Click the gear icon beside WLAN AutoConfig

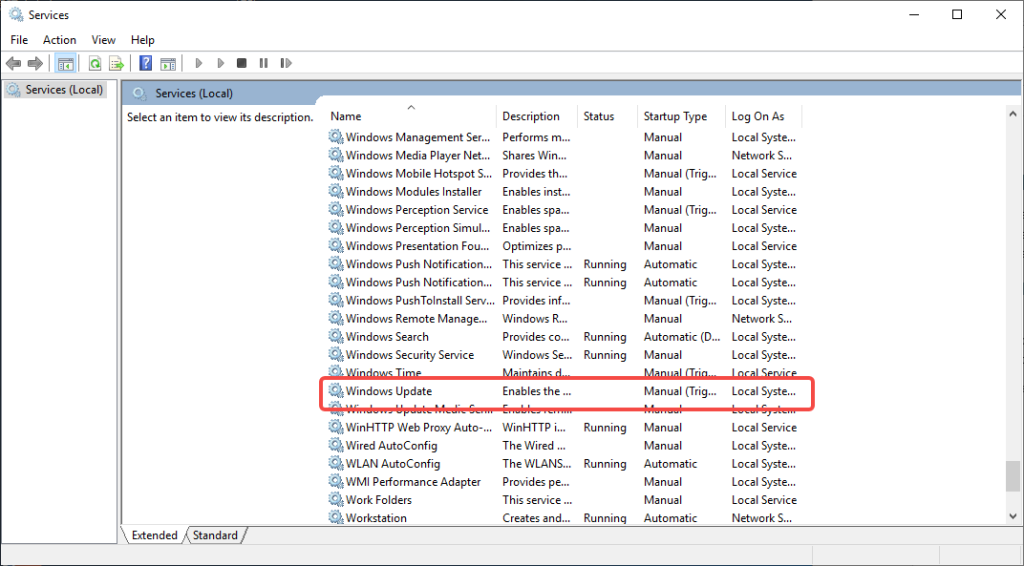tap(336, 463)
